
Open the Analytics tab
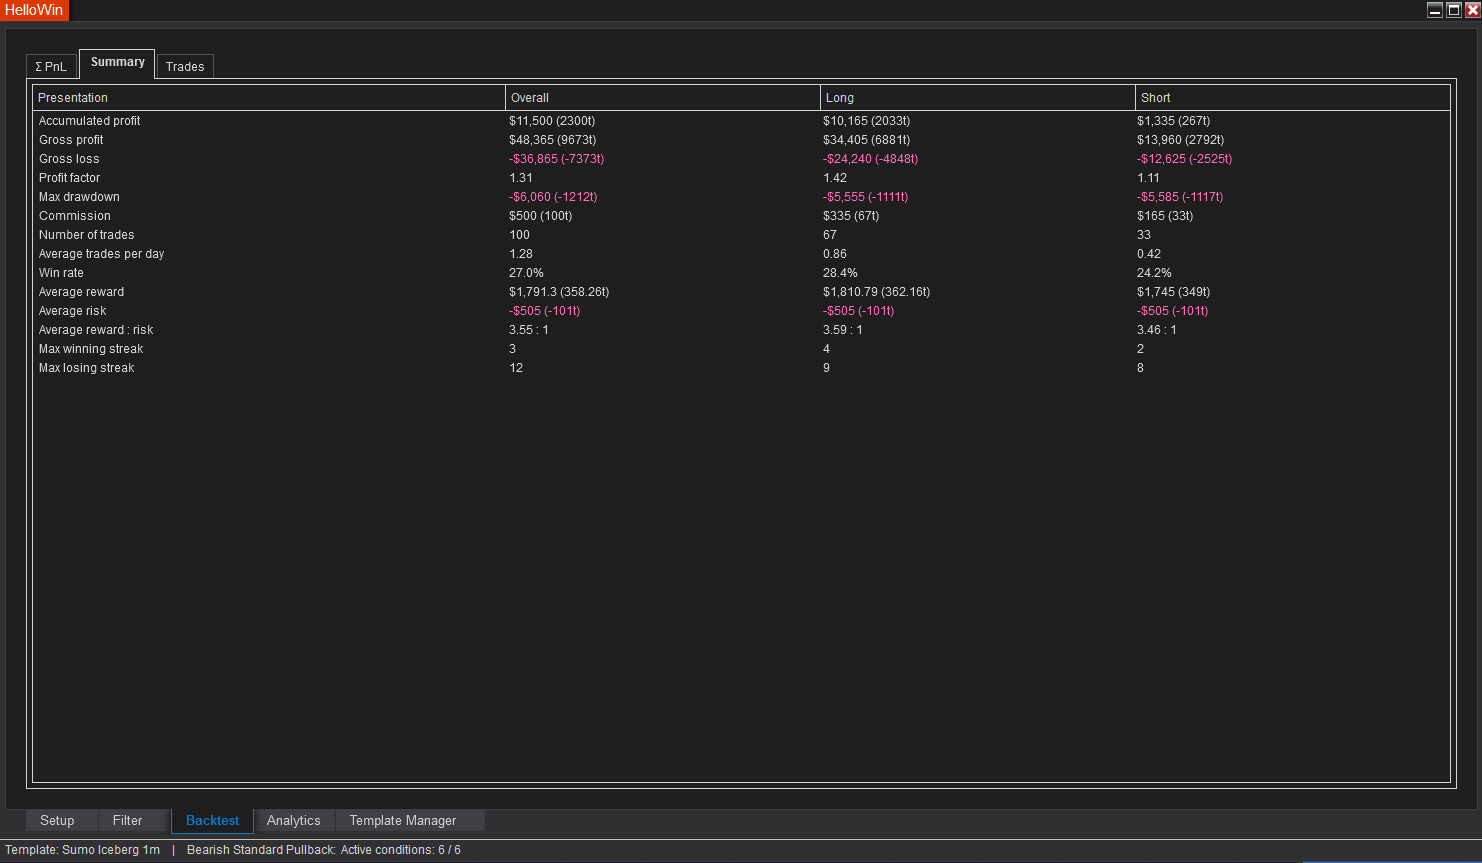294,820
